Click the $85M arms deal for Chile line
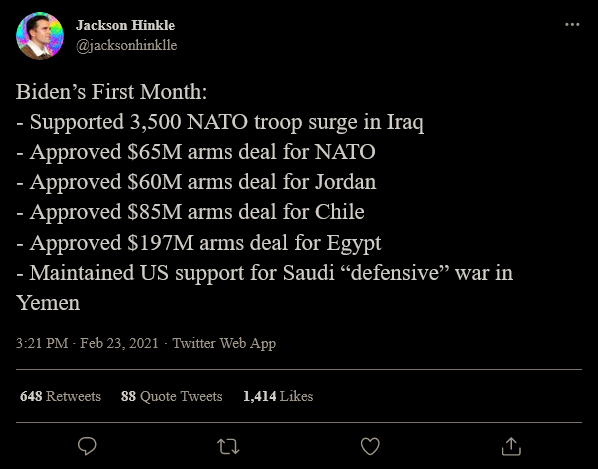The image size is (598, 469). (x=190, y=212)
